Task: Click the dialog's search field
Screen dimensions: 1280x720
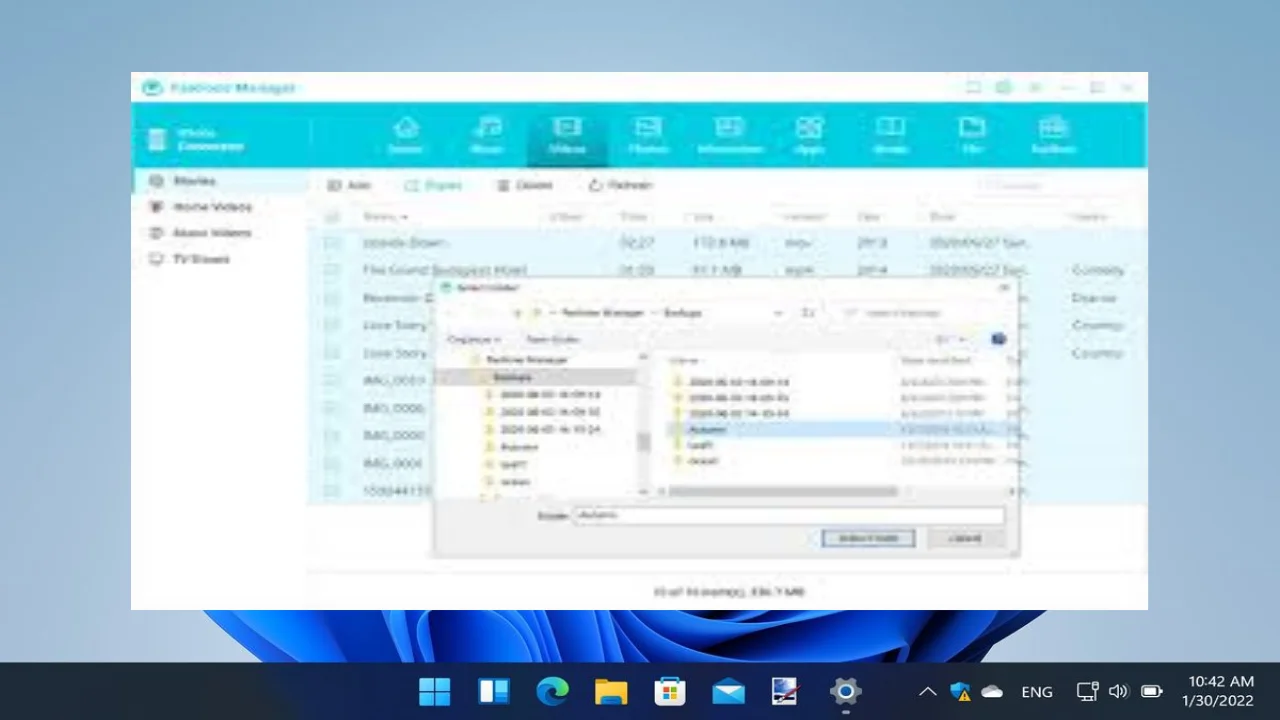Action: tap(920, 313)
